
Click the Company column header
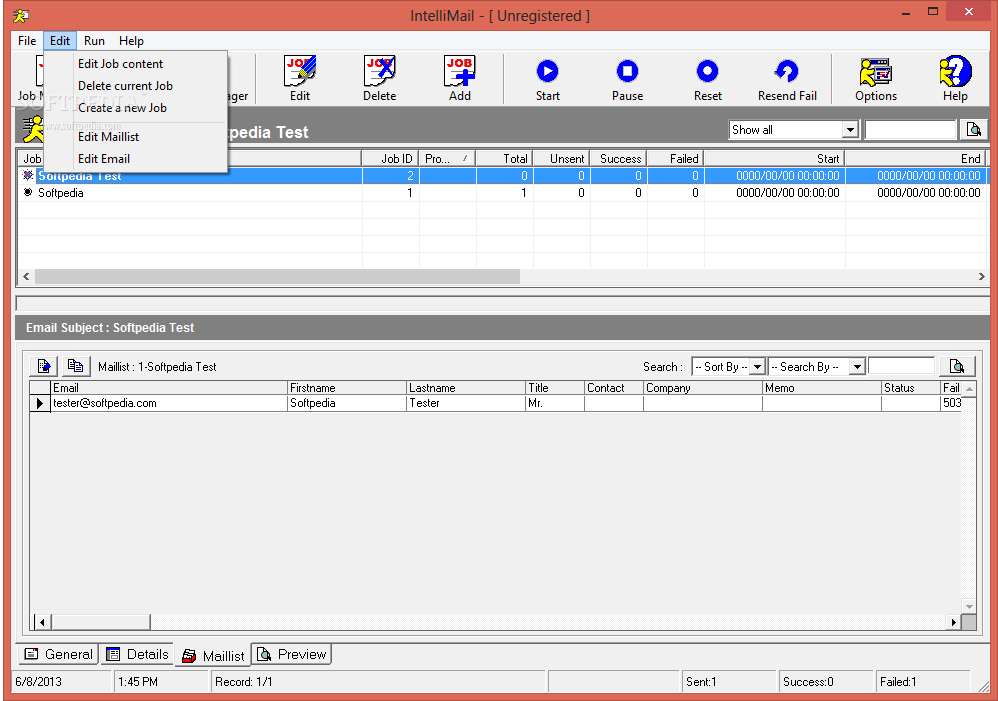coord(703,388)
